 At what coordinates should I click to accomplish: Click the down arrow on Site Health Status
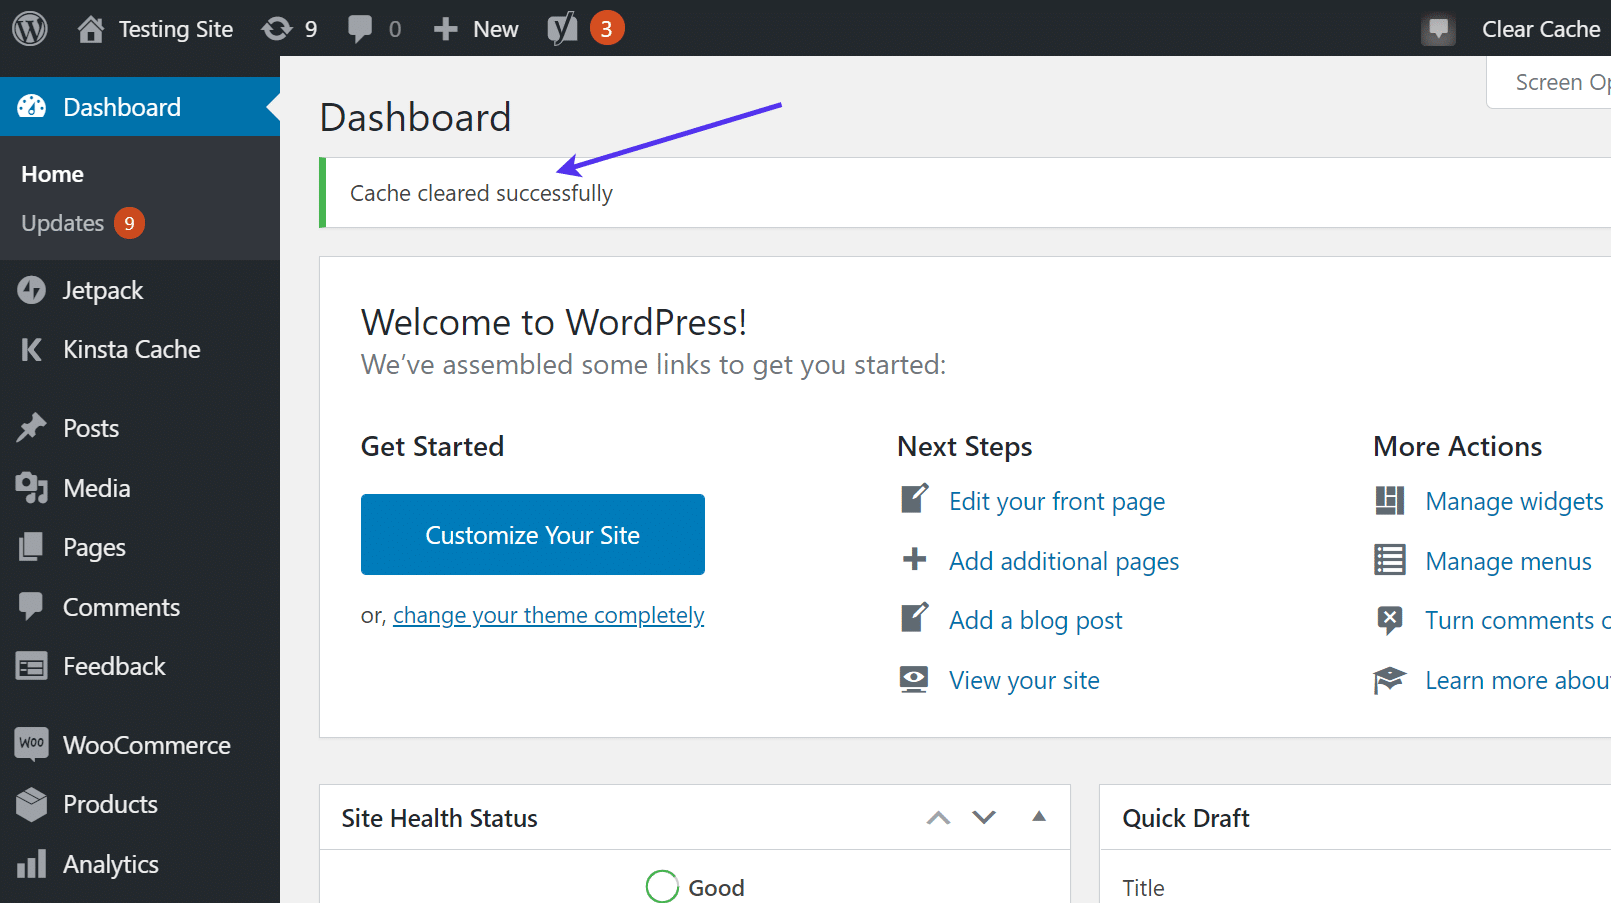(983, 817)
